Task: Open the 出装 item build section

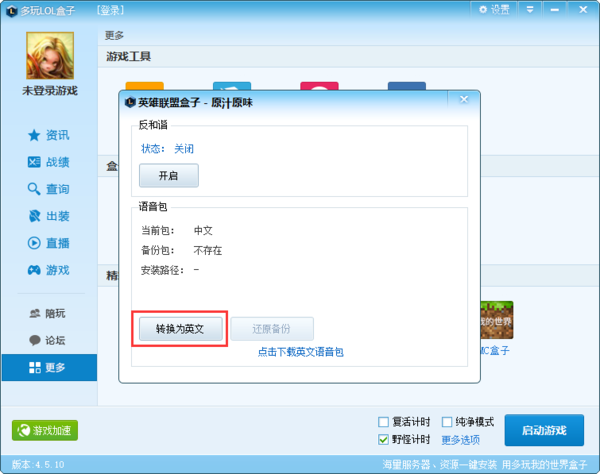Action: [49, 216]
